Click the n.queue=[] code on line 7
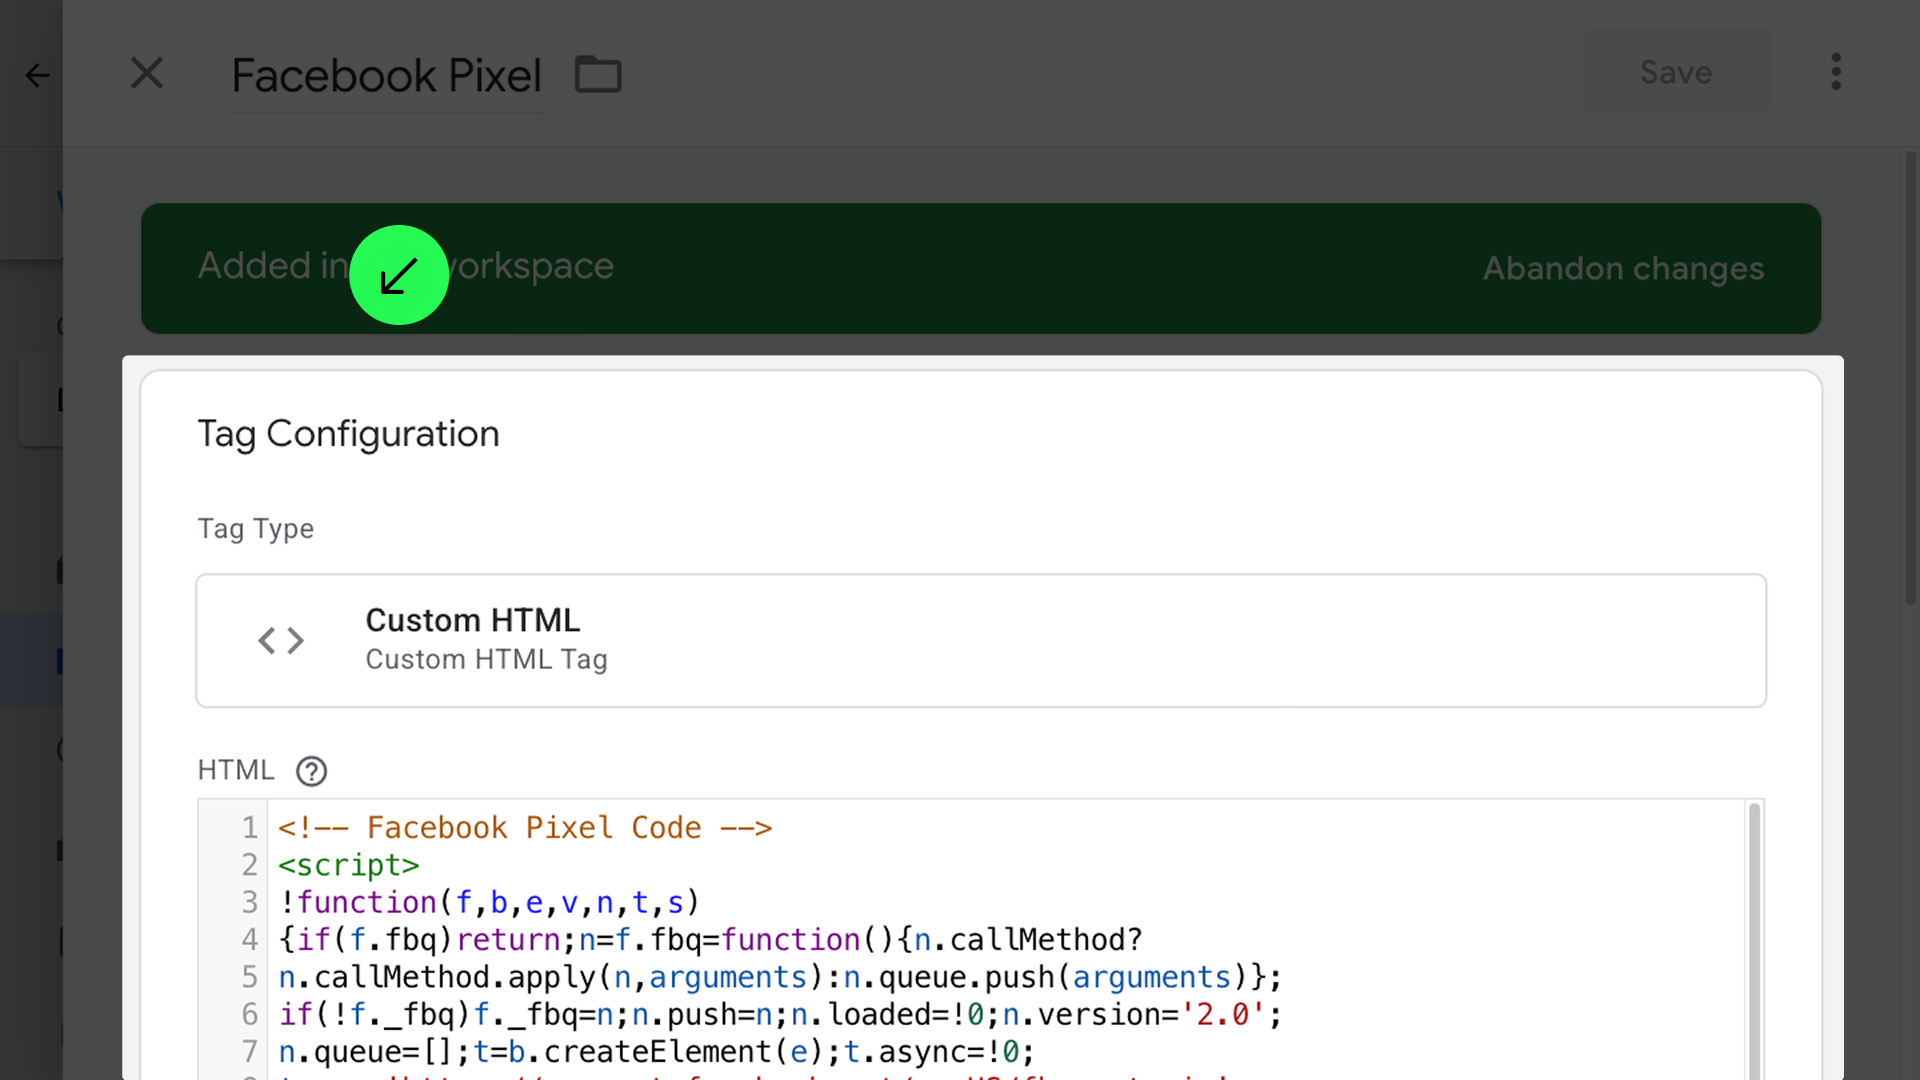This screenshot has width=1920, height=1080. point(656,1052)
